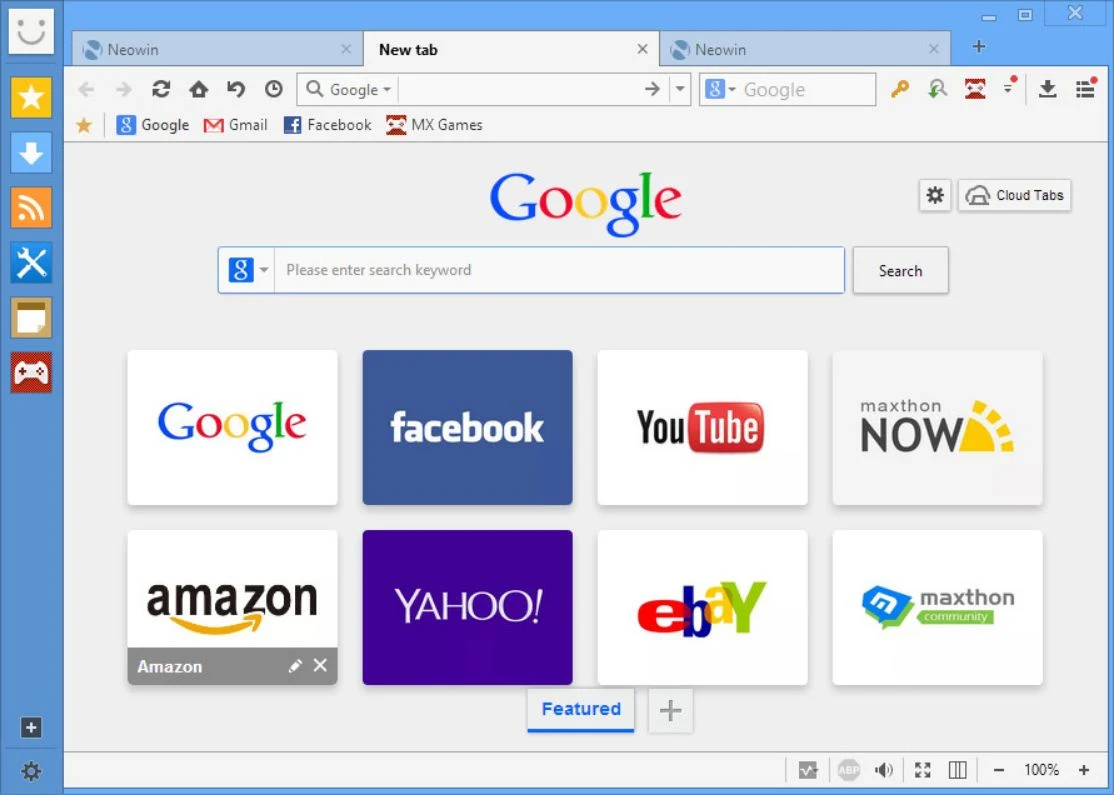Open the RSS reader icon in the sidebar
Viewport: 1114px width, 795px height.
pyautogui.click(x=31, y=207)
